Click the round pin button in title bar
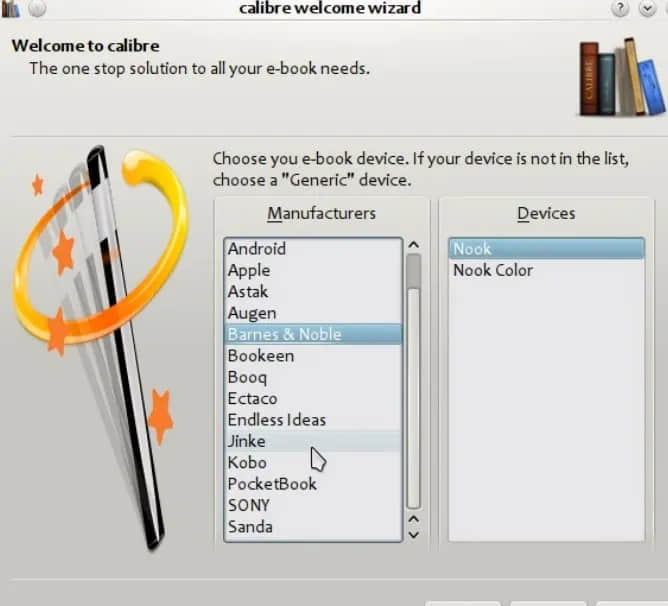 click(x=37, y=9)
